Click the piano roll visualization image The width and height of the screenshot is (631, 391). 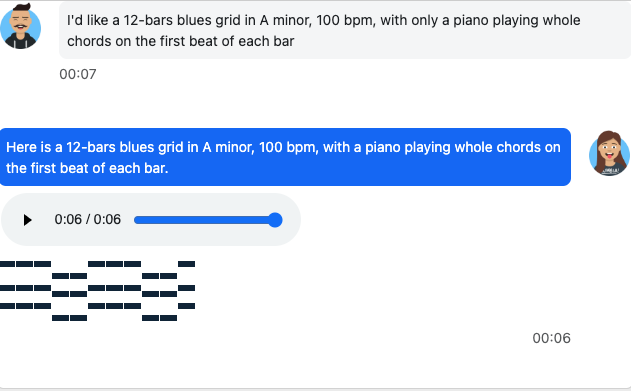97,291
